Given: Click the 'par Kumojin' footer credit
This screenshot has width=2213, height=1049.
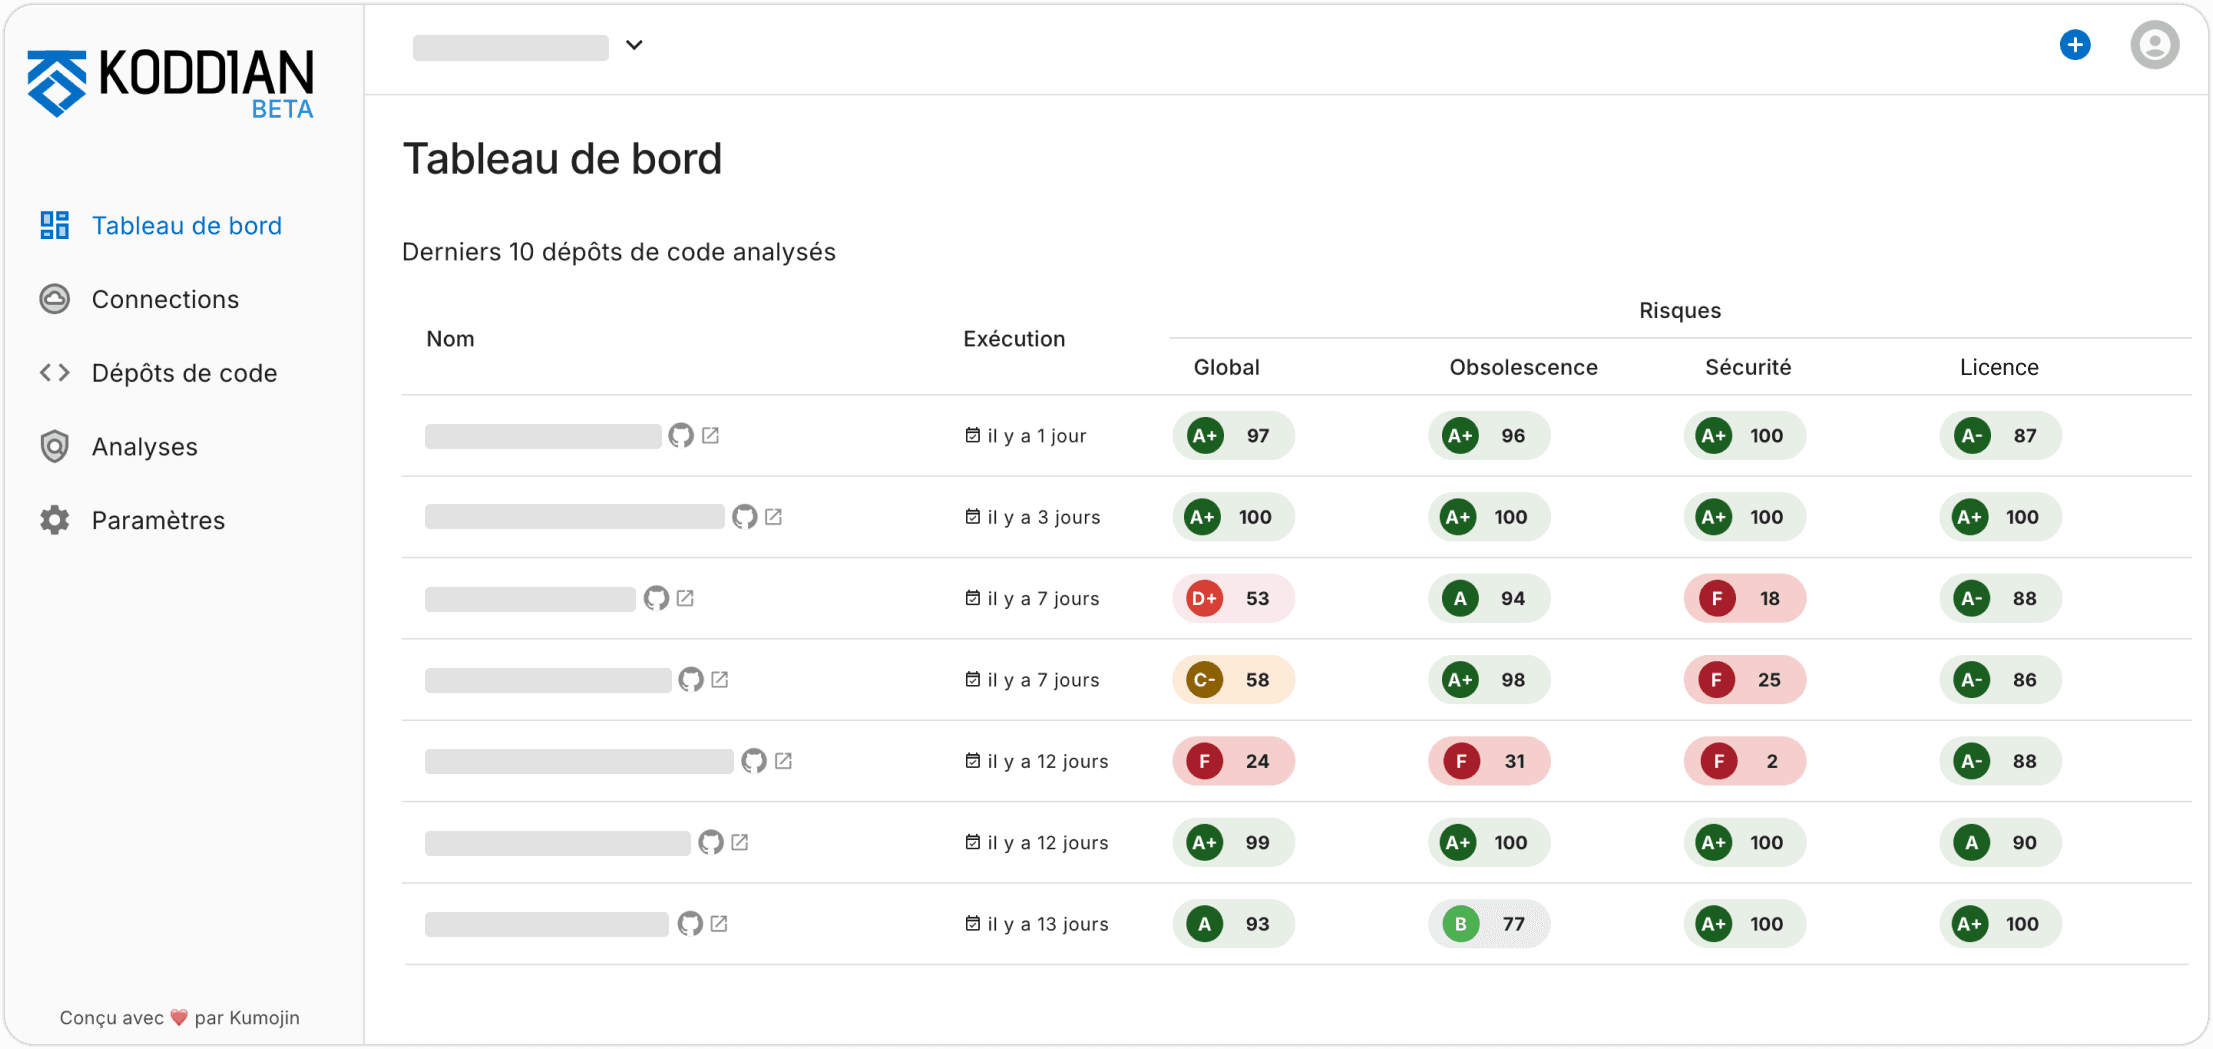Looking at the screenshot, I should point(250,1017).
